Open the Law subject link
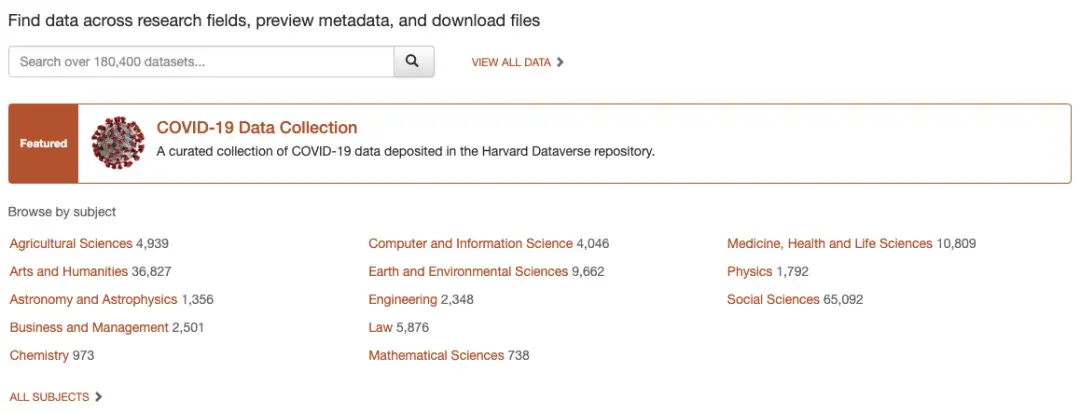 pyautogui.click(x=379, y=327)
